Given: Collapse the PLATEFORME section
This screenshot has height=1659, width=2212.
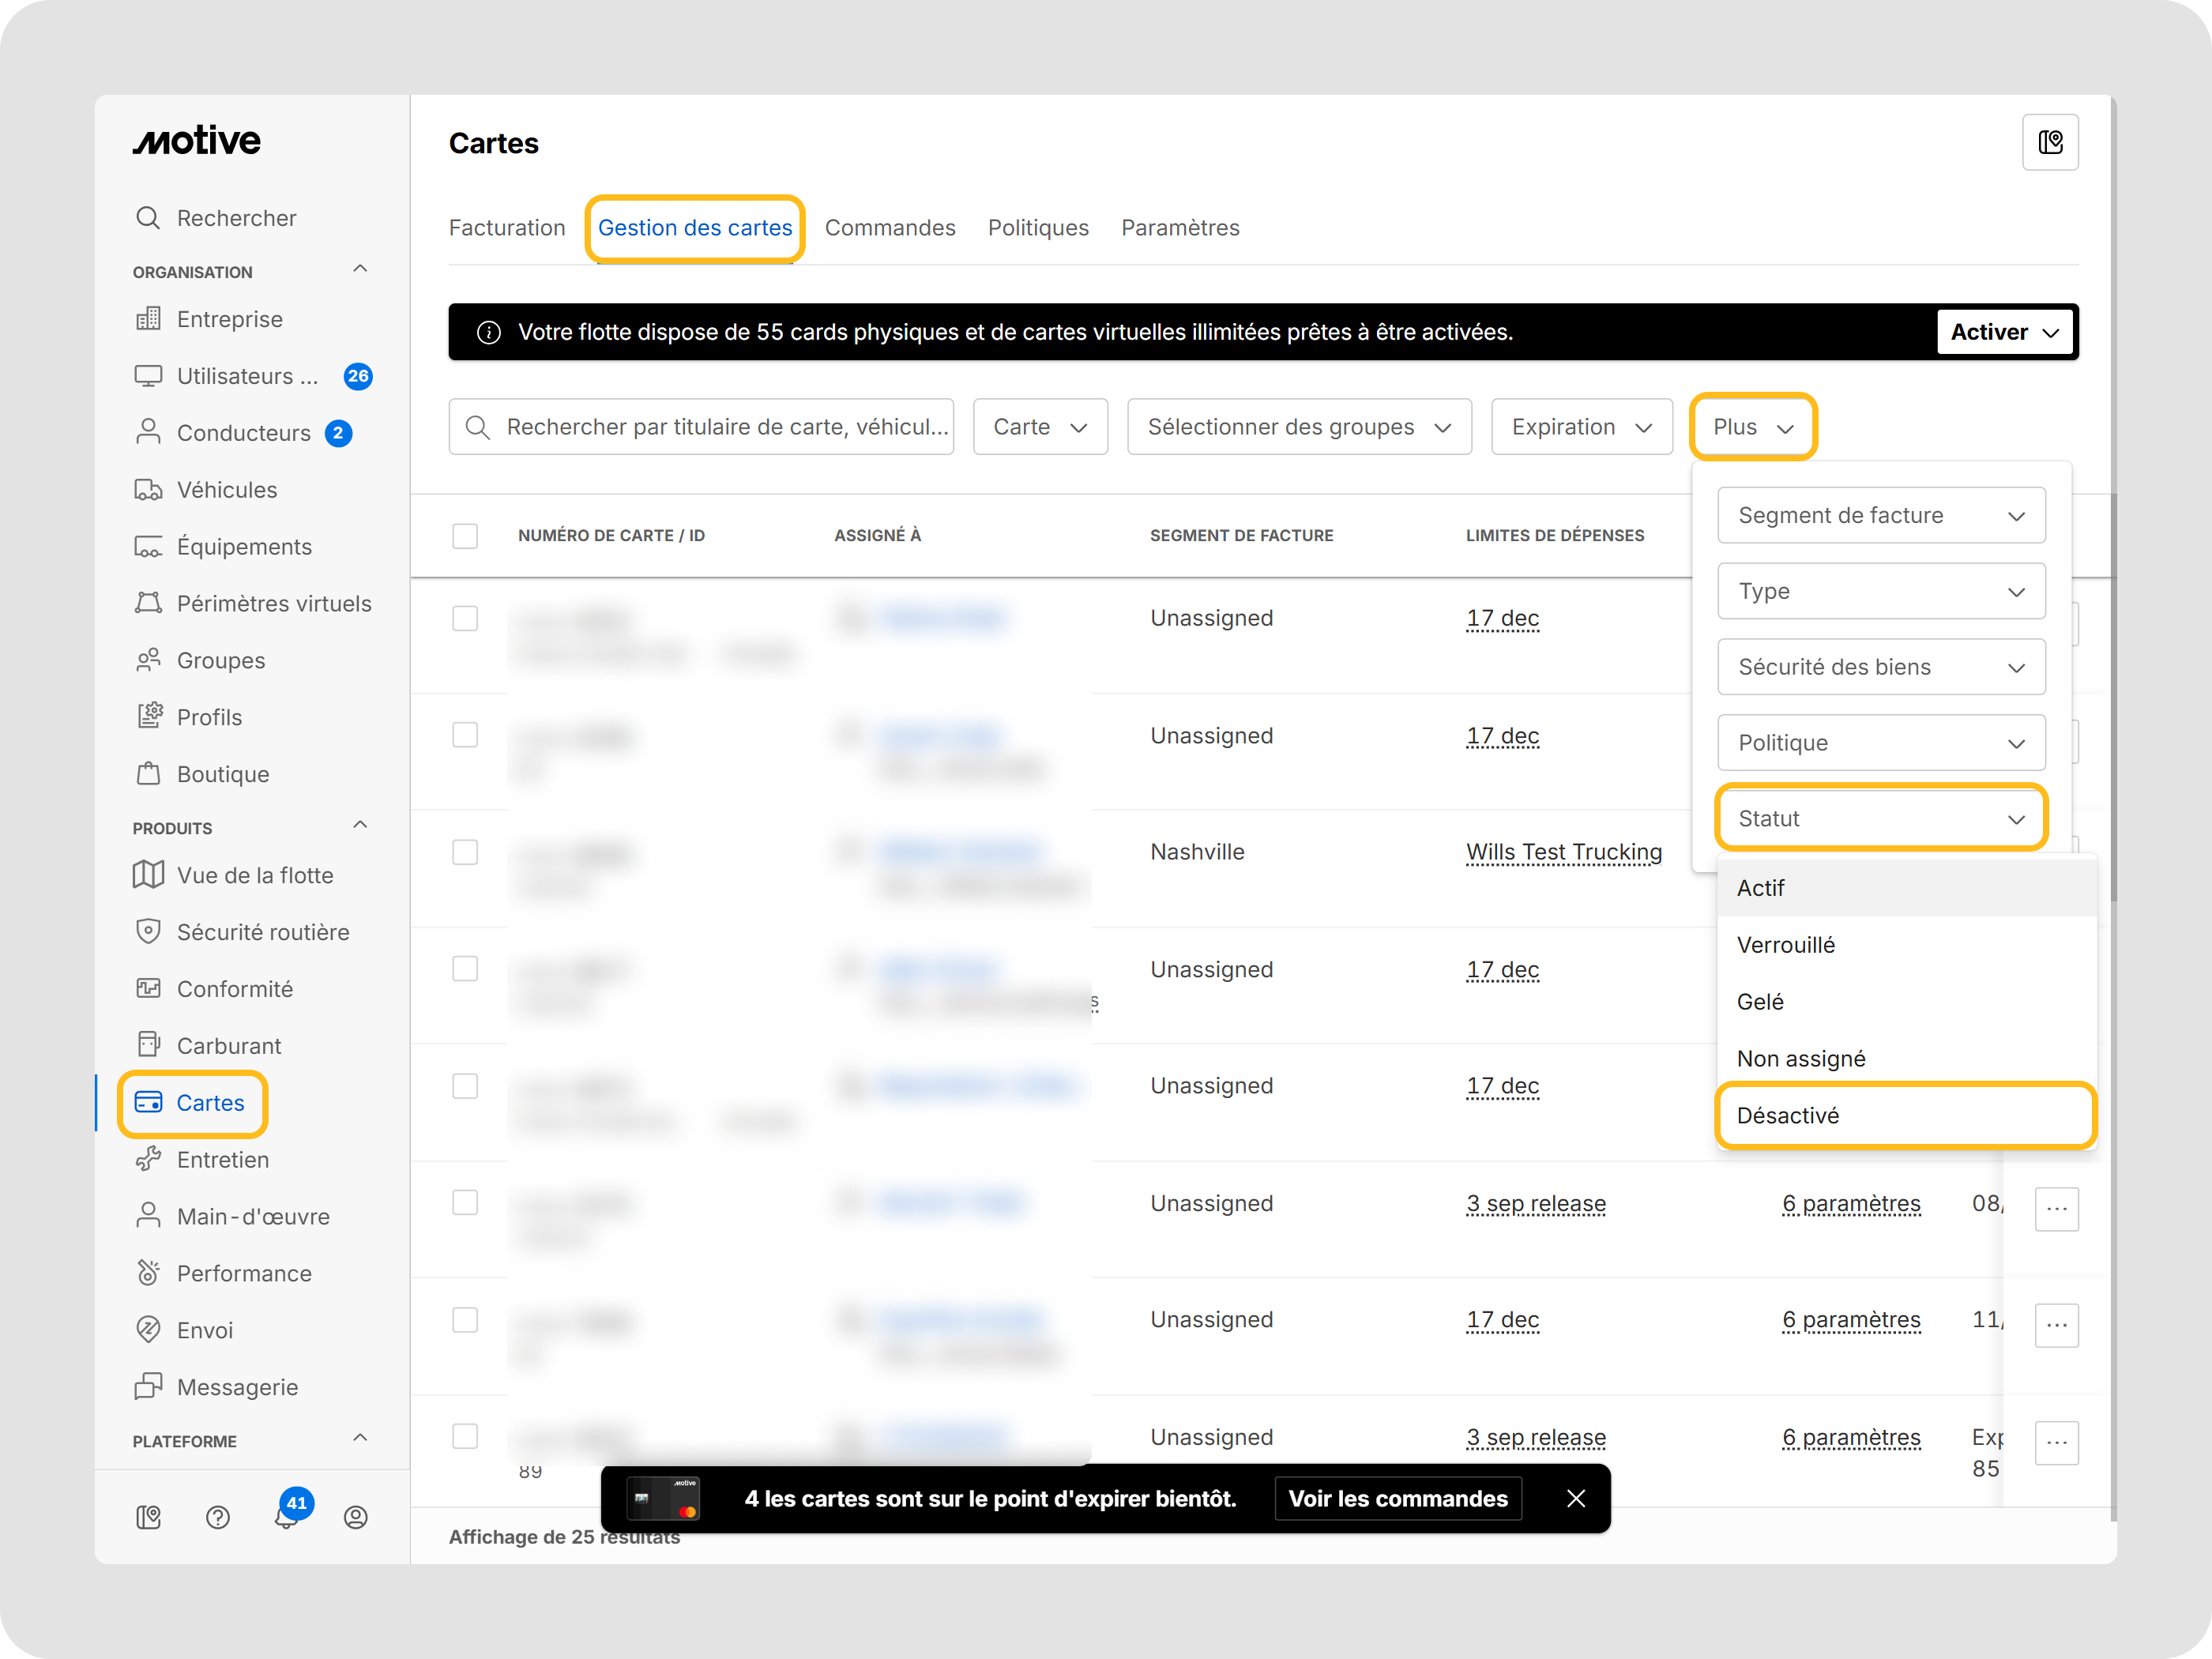Looking at the screenshot, I should (x=361, y=1439).
